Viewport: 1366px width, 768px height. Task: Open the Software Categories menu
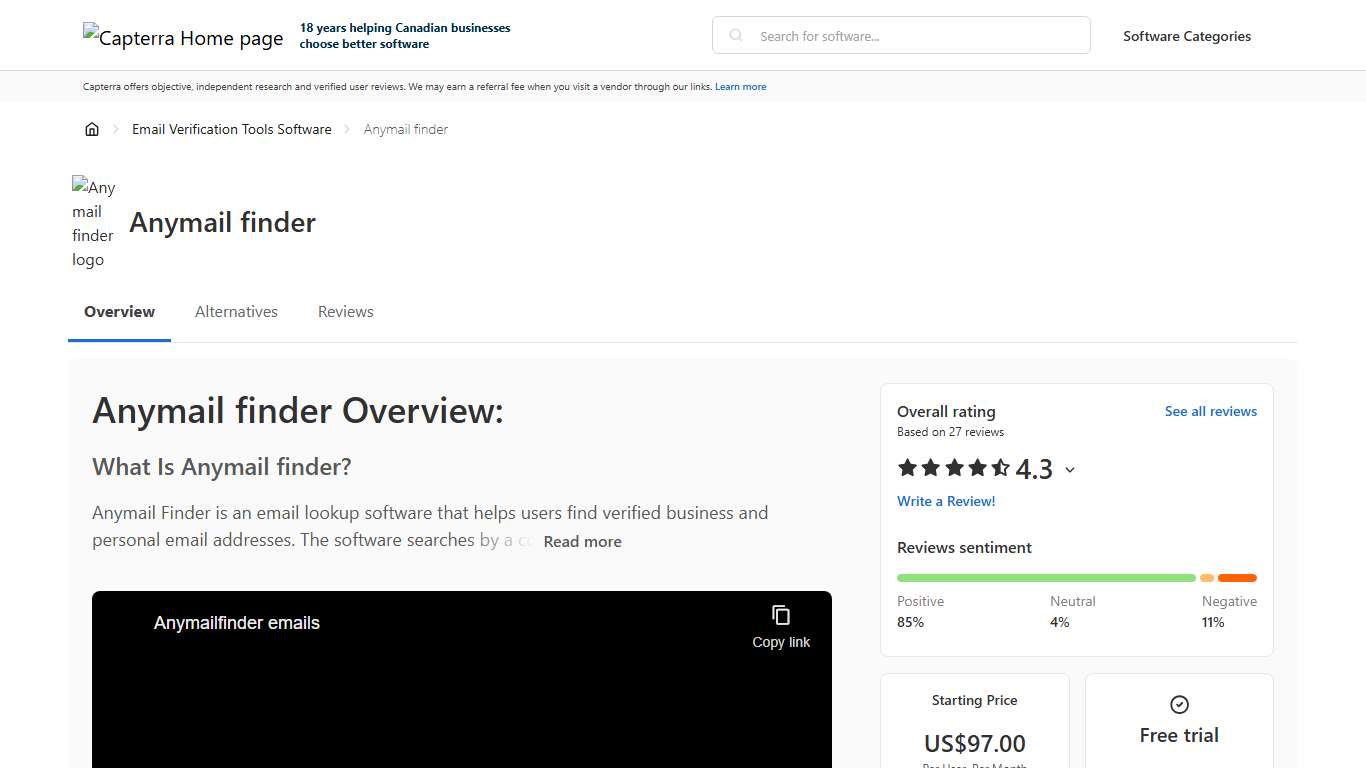pos(1187,36)
